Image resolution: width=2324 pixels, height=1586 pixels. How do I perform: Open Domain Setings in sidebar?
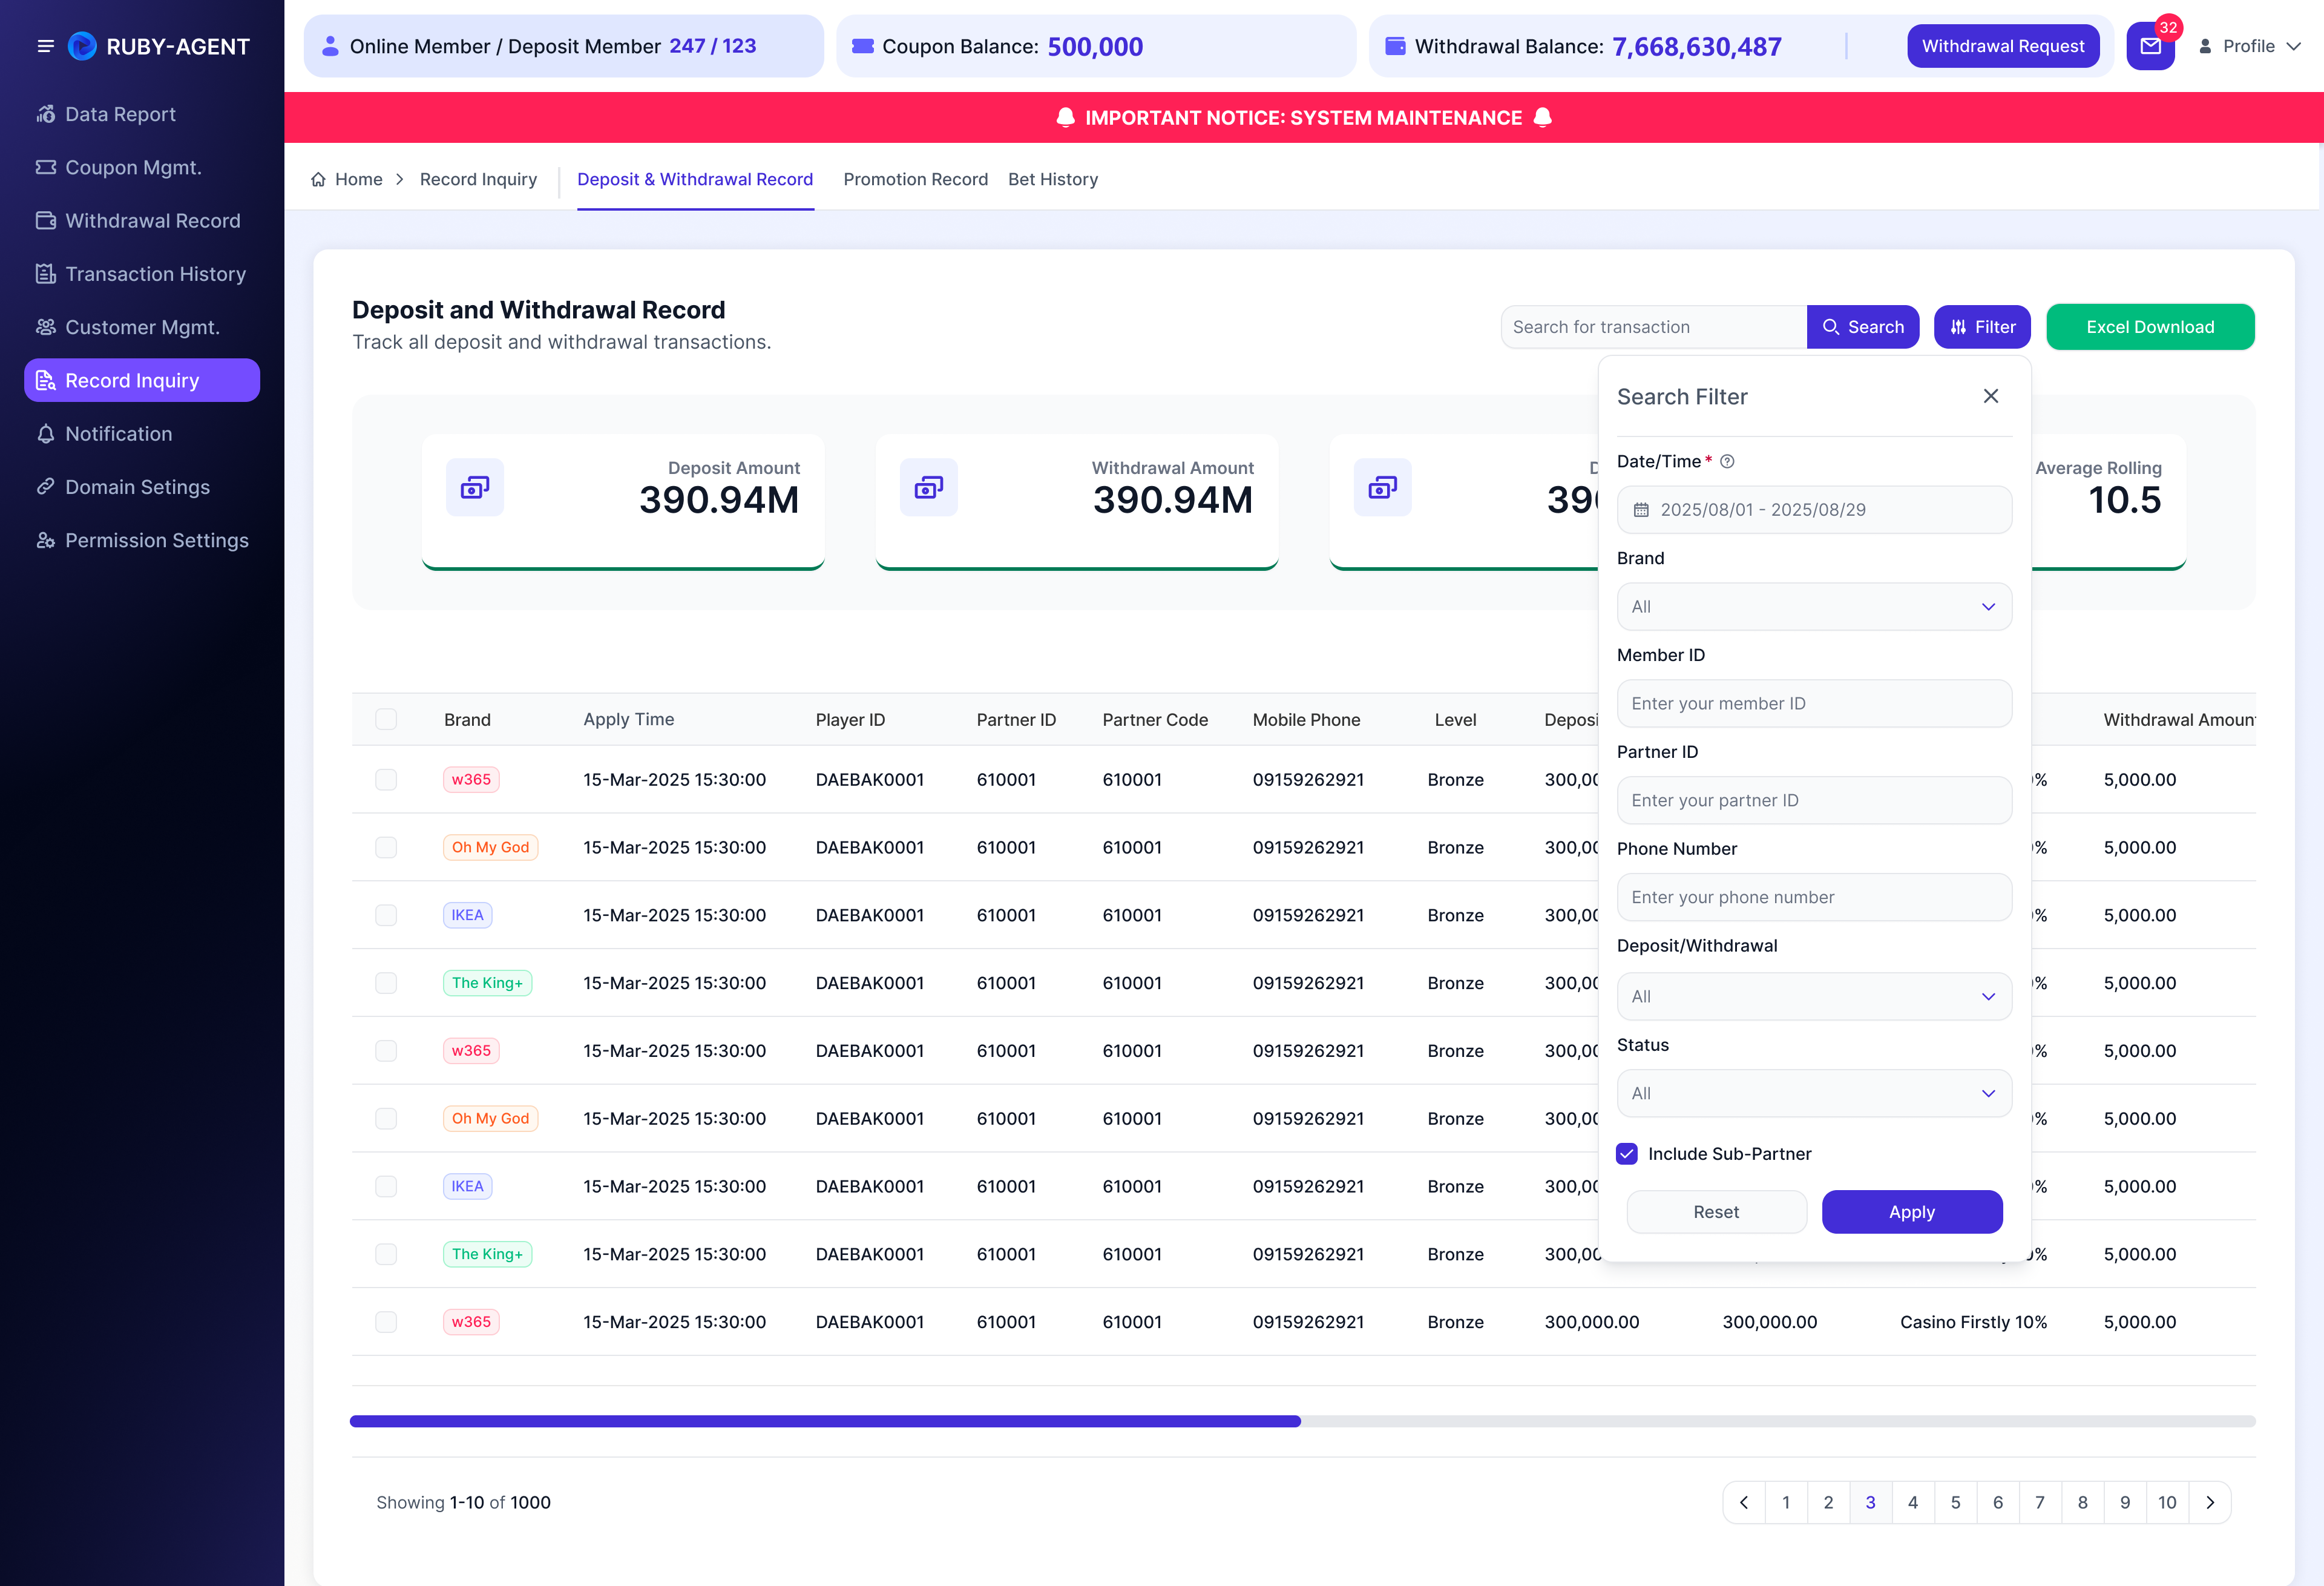coord(142,487)
